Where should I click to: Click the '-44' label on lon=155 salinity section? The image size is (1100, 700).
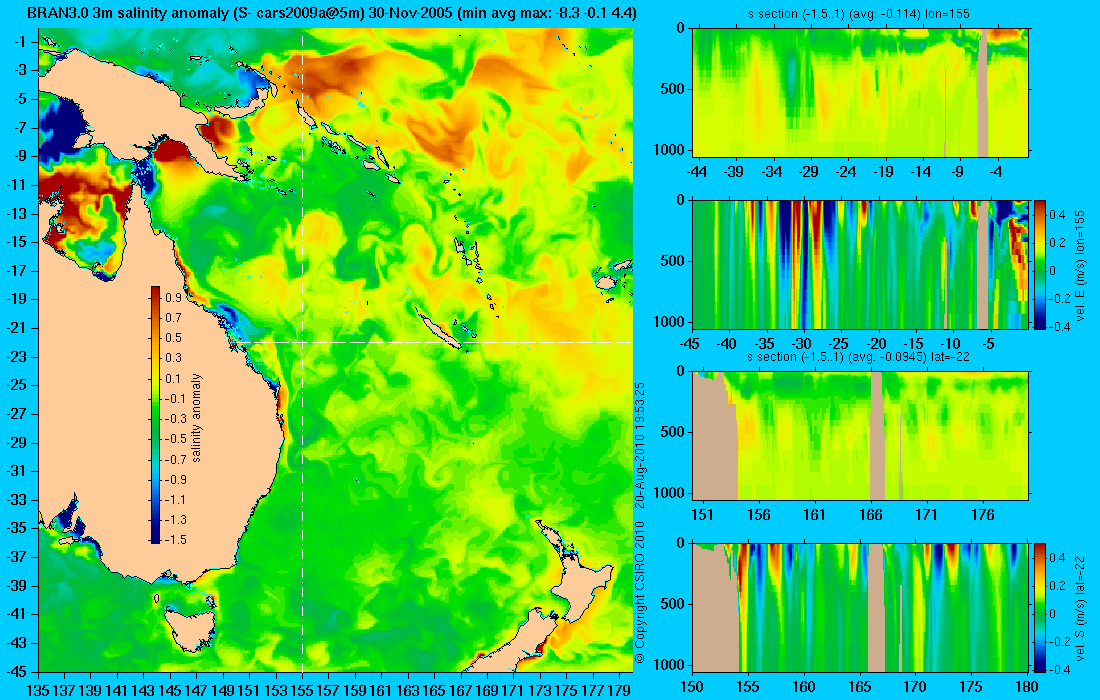(x=697, y=172)
